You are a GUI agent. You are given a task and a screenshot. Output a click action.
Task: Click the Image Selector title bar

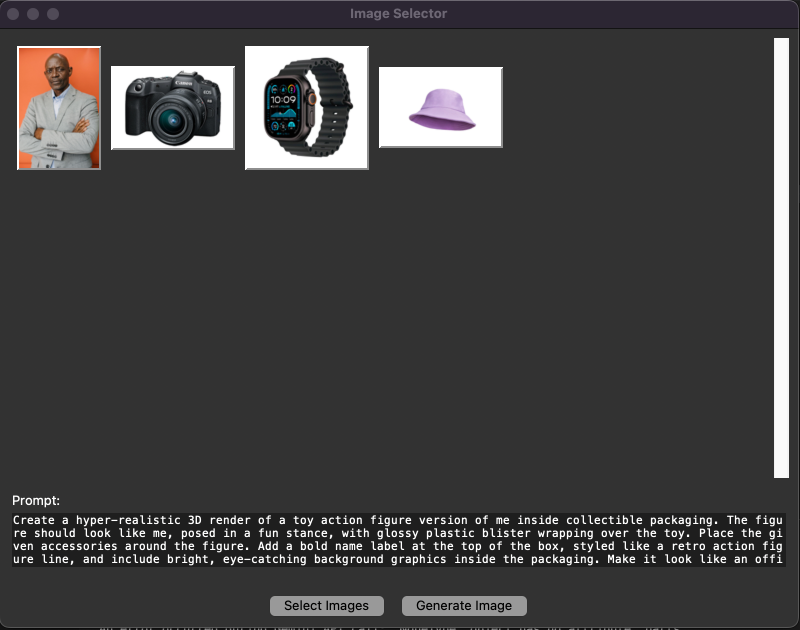point(398,14)
